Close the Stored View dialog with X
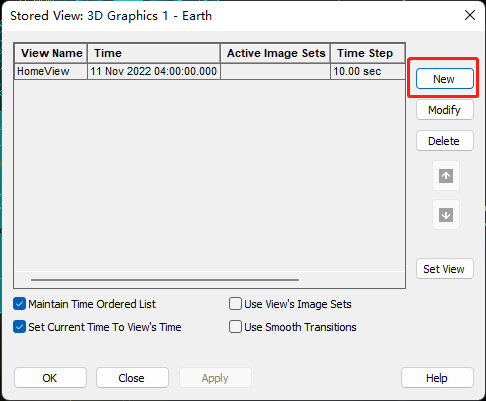This screenshot has height=401, width=486. point(470,15)
